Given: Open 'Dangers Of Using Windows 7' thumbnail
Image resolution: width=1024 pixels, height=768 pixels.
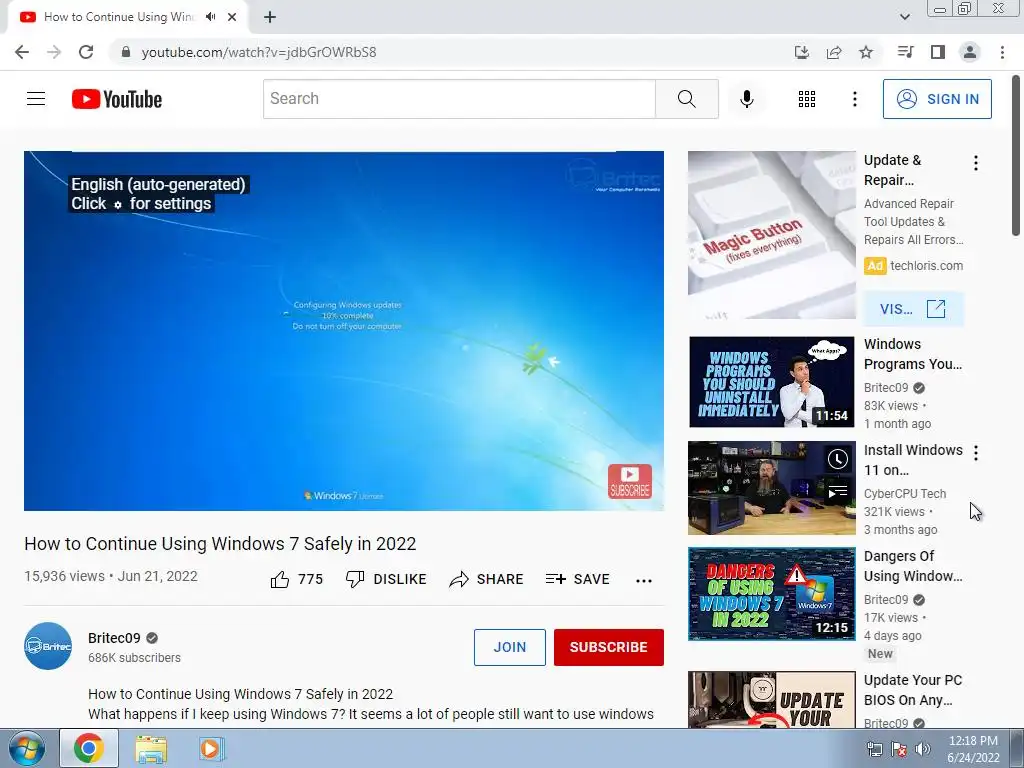Looking at the screenshot, I should coord(771,594).
